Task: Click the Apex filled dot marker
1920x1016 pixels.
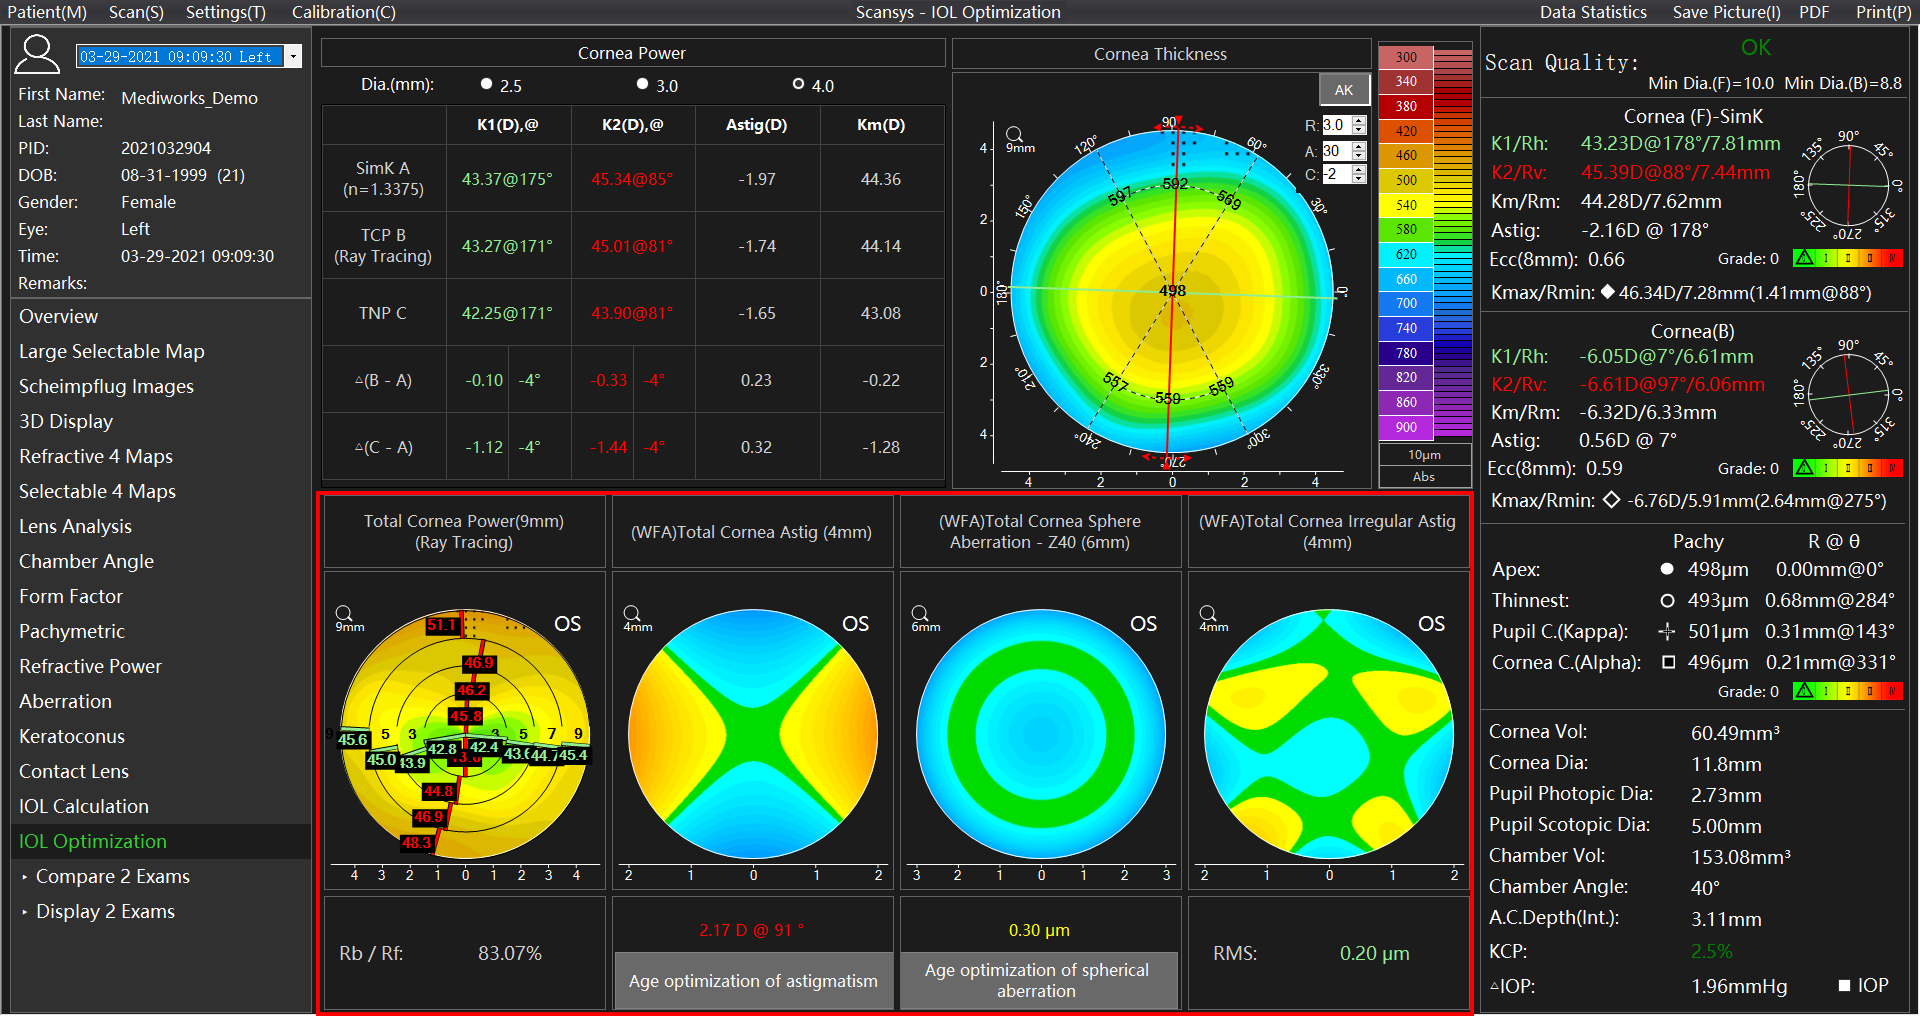Action: [x=1667, y=569]
